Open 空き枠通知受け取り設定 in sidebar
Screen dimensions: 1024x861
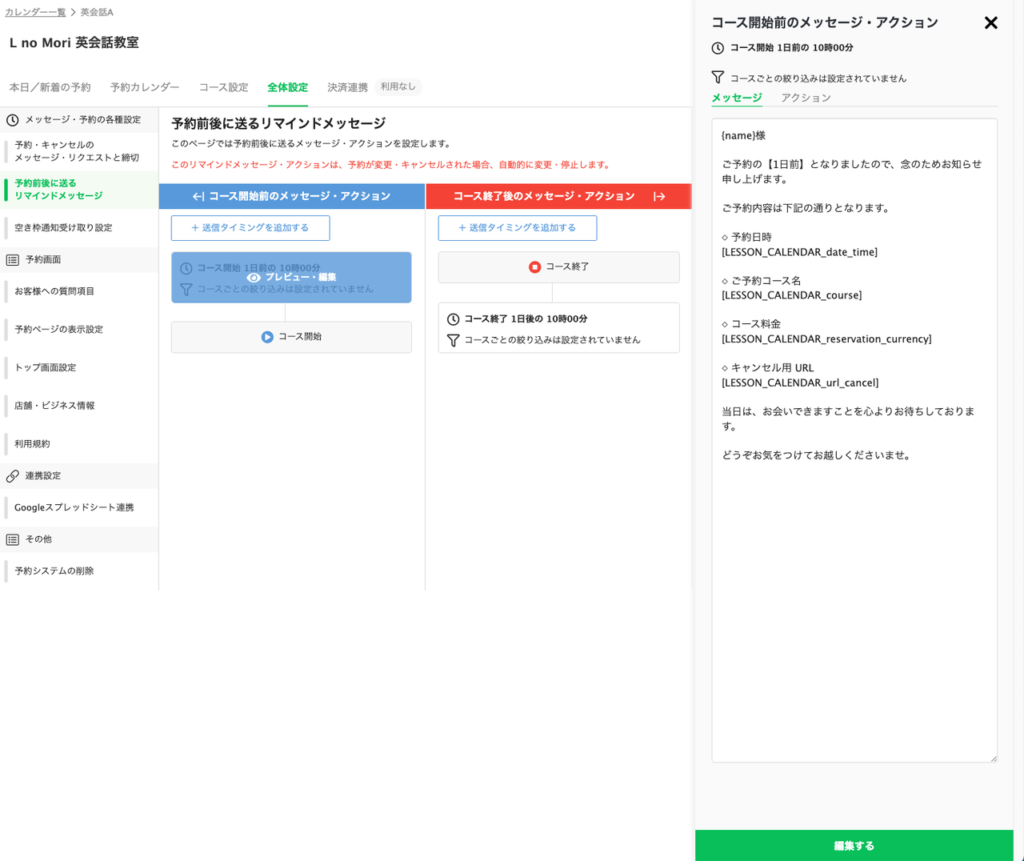tap(63, 228)
